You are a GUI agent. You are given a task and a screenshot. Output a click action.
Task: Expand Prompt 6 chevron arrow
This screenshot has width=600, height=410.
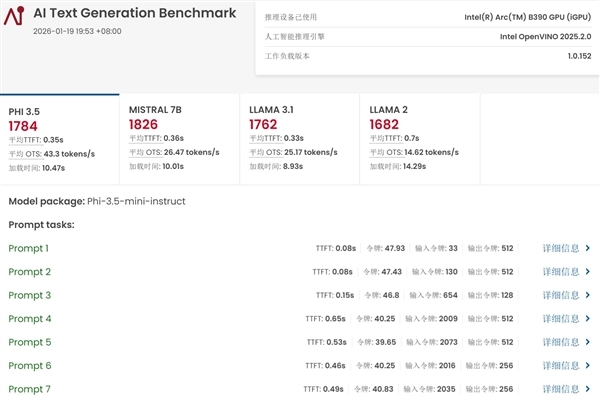[x=588, y=366]
